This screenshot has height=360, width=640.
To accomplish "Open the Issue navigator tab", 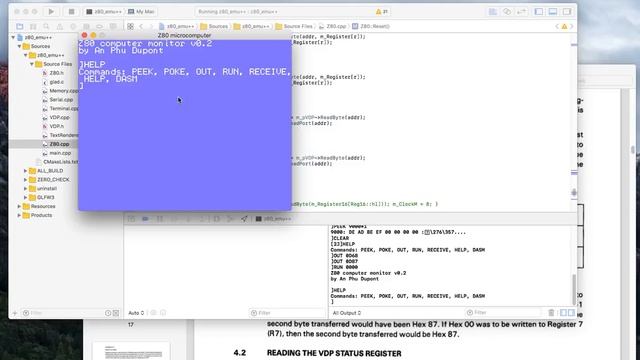I will [60, 26].
